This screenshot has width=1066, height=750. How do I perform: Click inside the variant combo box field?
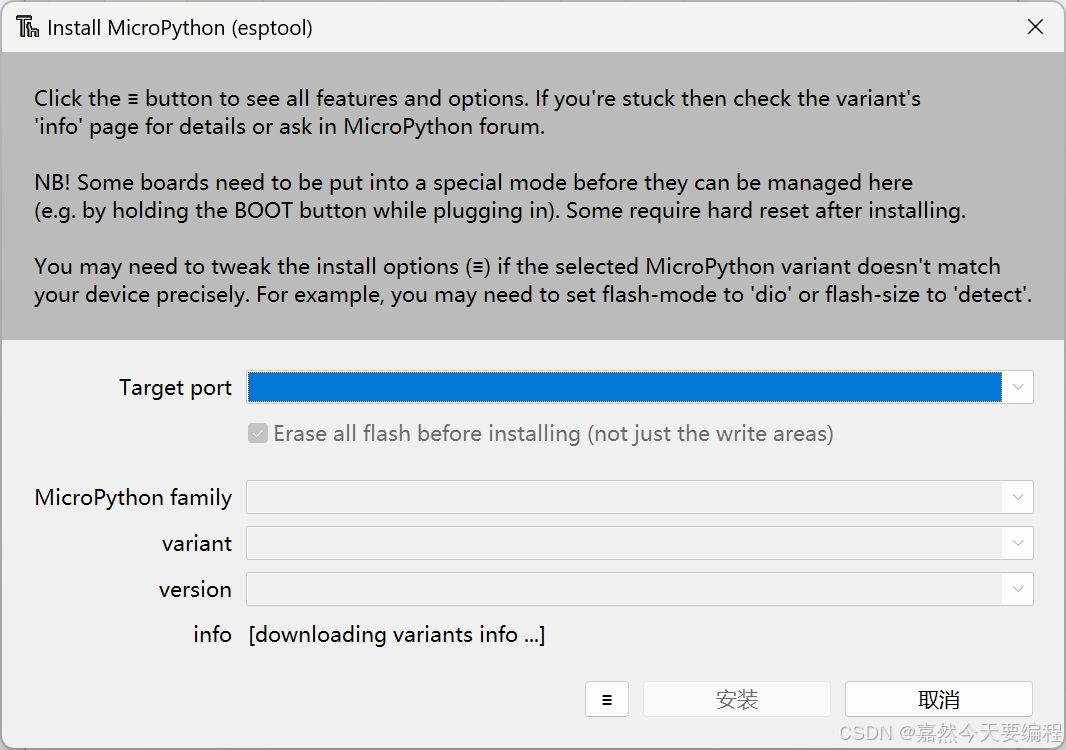point(620,543)
